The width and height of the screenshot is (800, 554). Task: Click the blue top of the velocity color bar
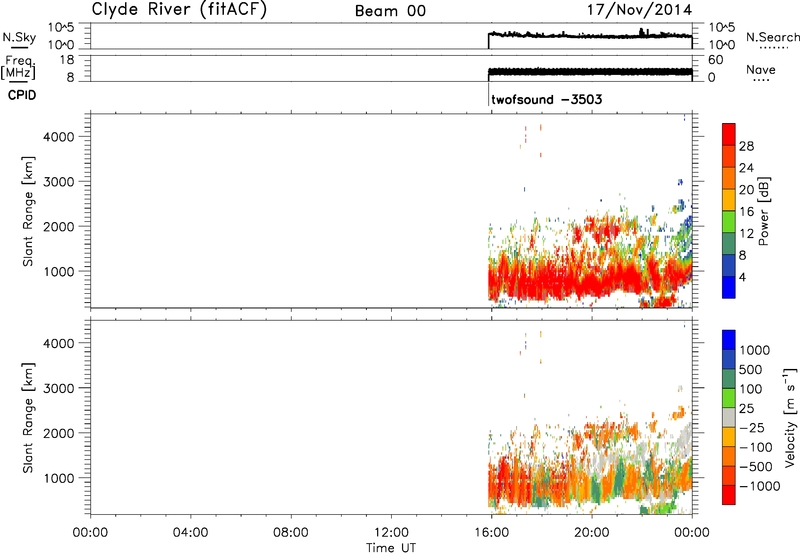[729, 340]
